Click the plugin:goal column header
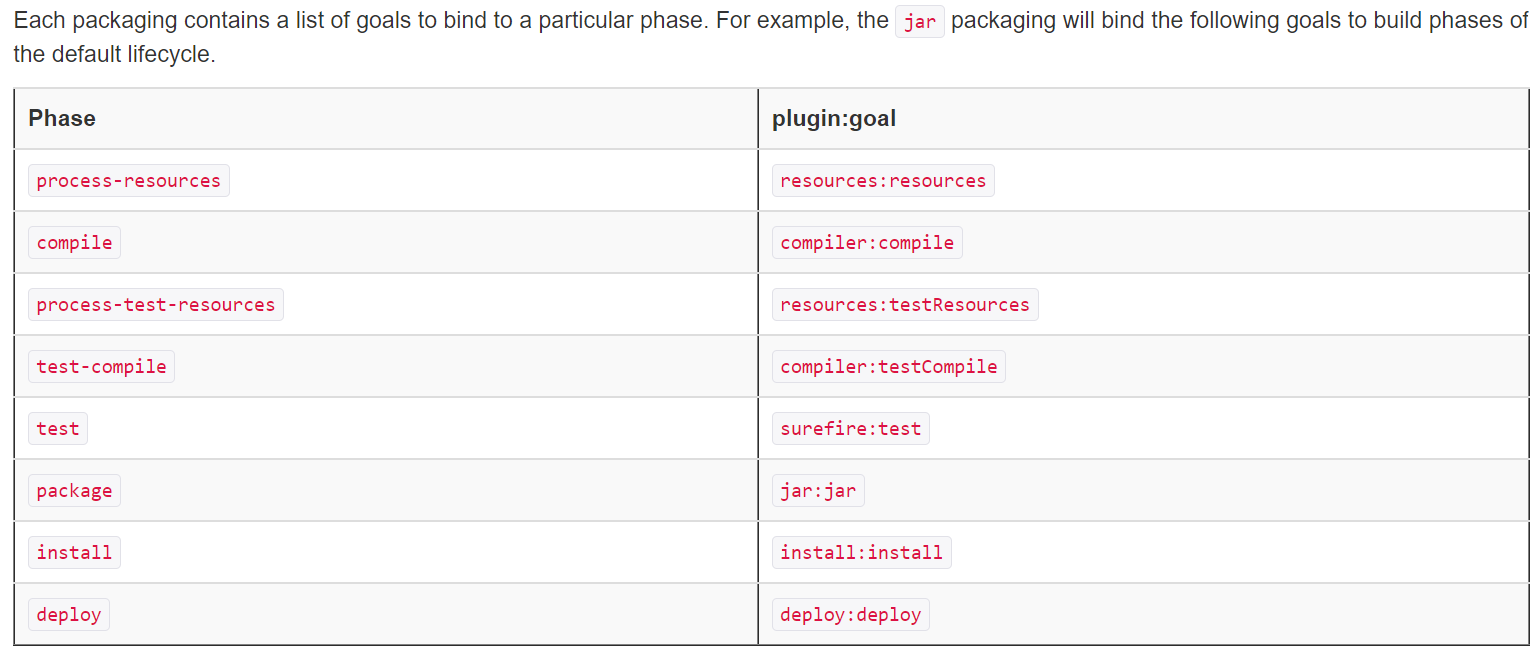1534x654 pixels. point(834,119)
